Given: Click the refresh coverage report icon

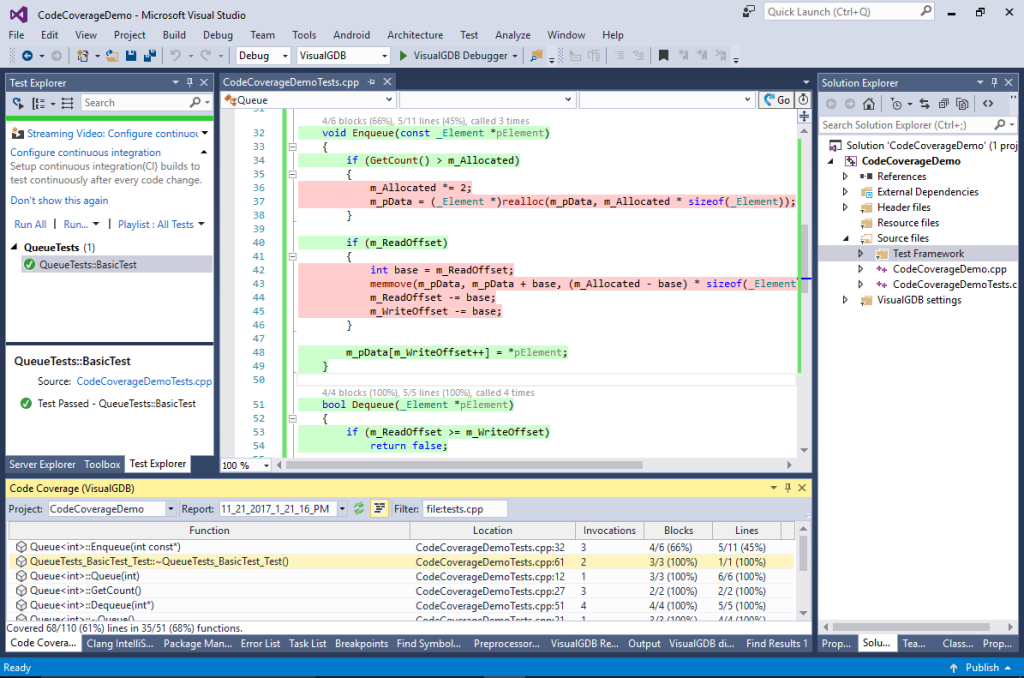Looking at the screenshot, I should point(359,508).
